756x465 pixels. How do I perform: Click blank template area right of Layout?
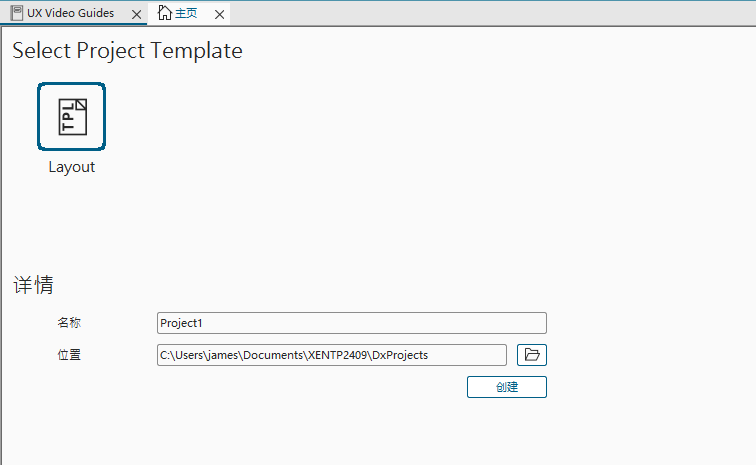tap(400, 130)
